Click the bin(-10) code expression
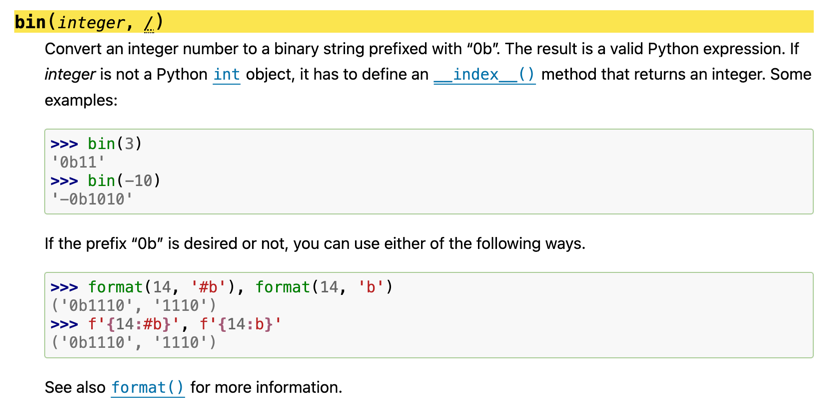The image size is (829, 412). tap(124, 181)
